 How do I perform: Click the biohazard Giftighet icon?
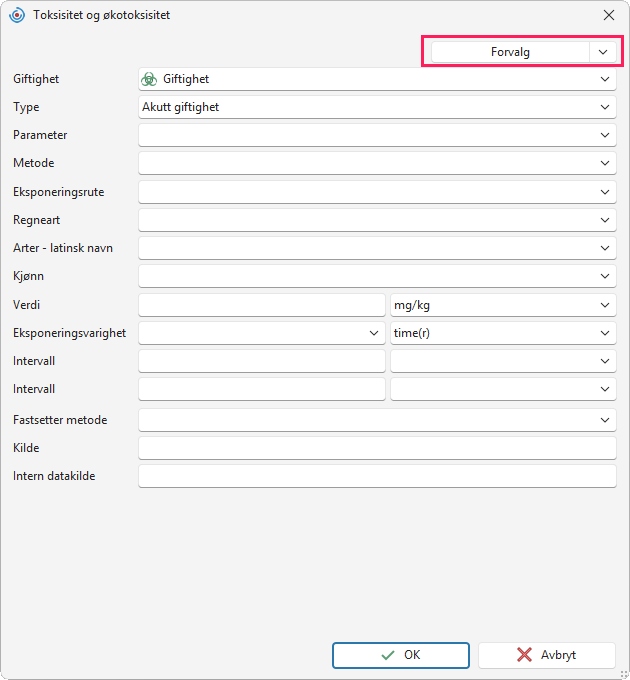point(149,79)
